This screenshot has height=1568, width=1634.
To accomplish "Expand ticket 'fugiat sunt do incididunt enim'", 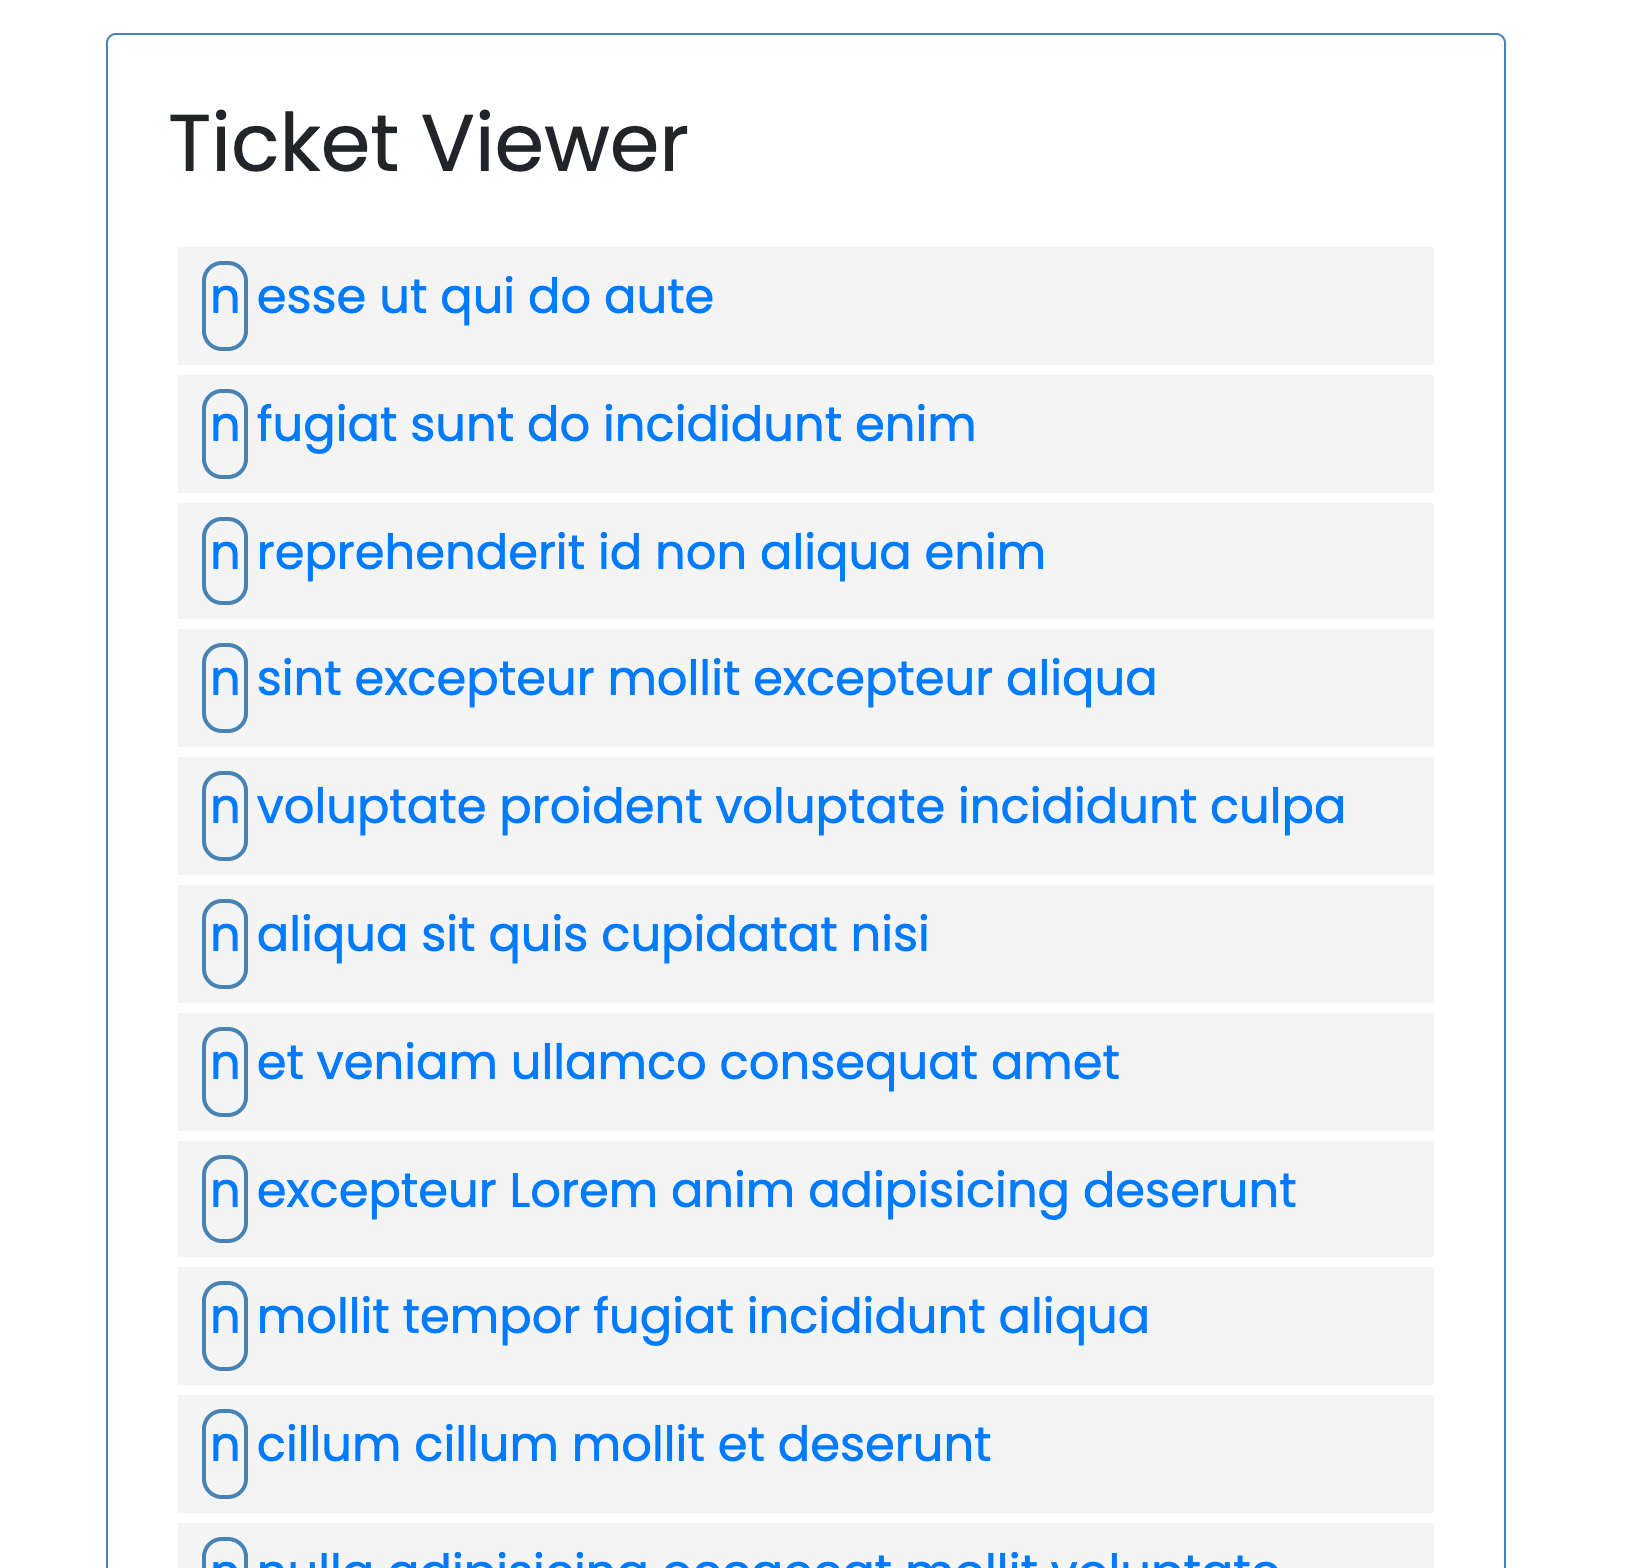I will point(615,424).
